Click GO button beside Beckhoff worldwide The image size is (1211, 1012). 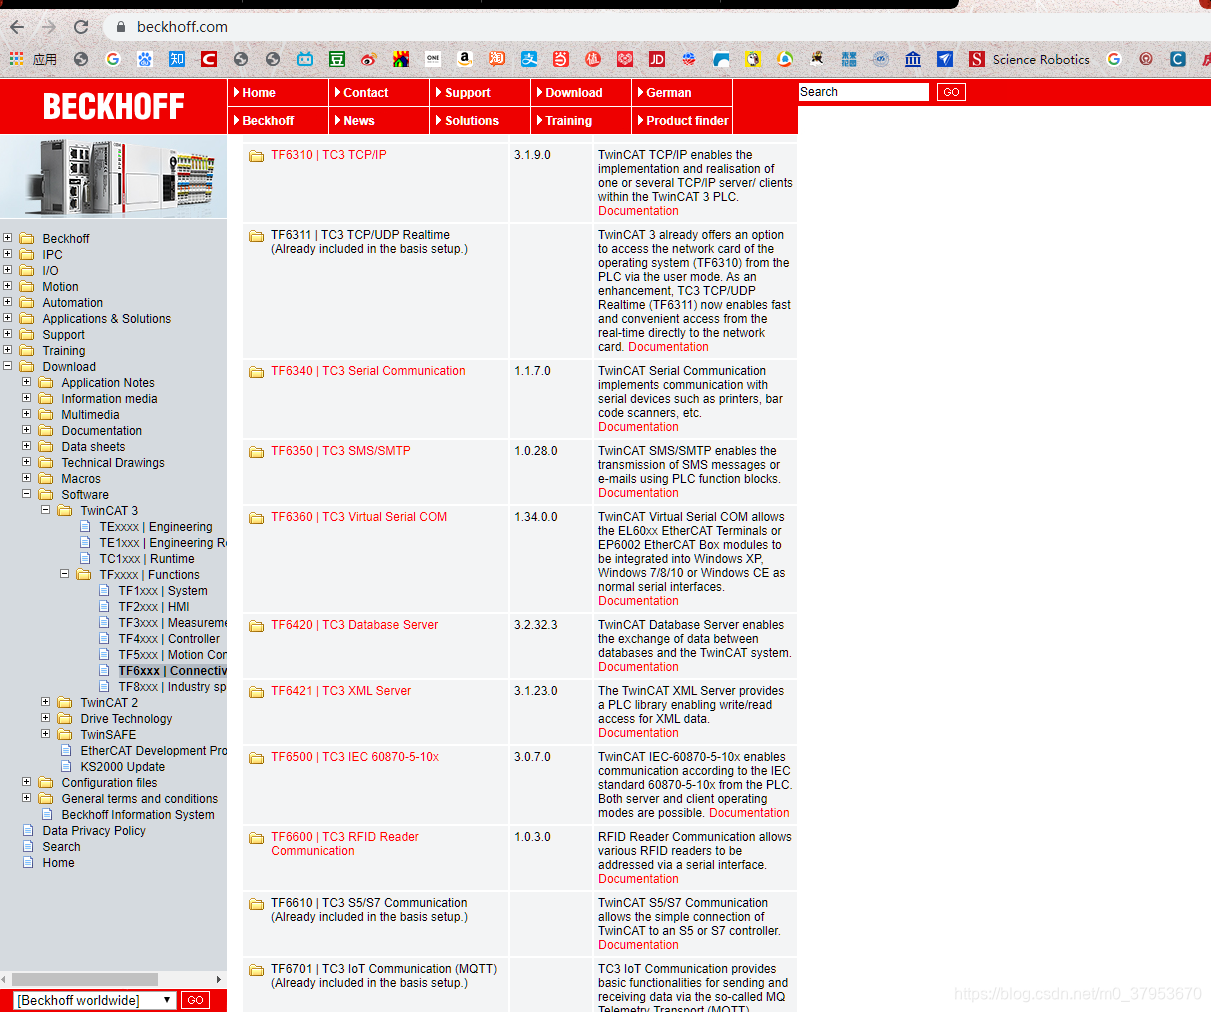(x=195, y=1000)
